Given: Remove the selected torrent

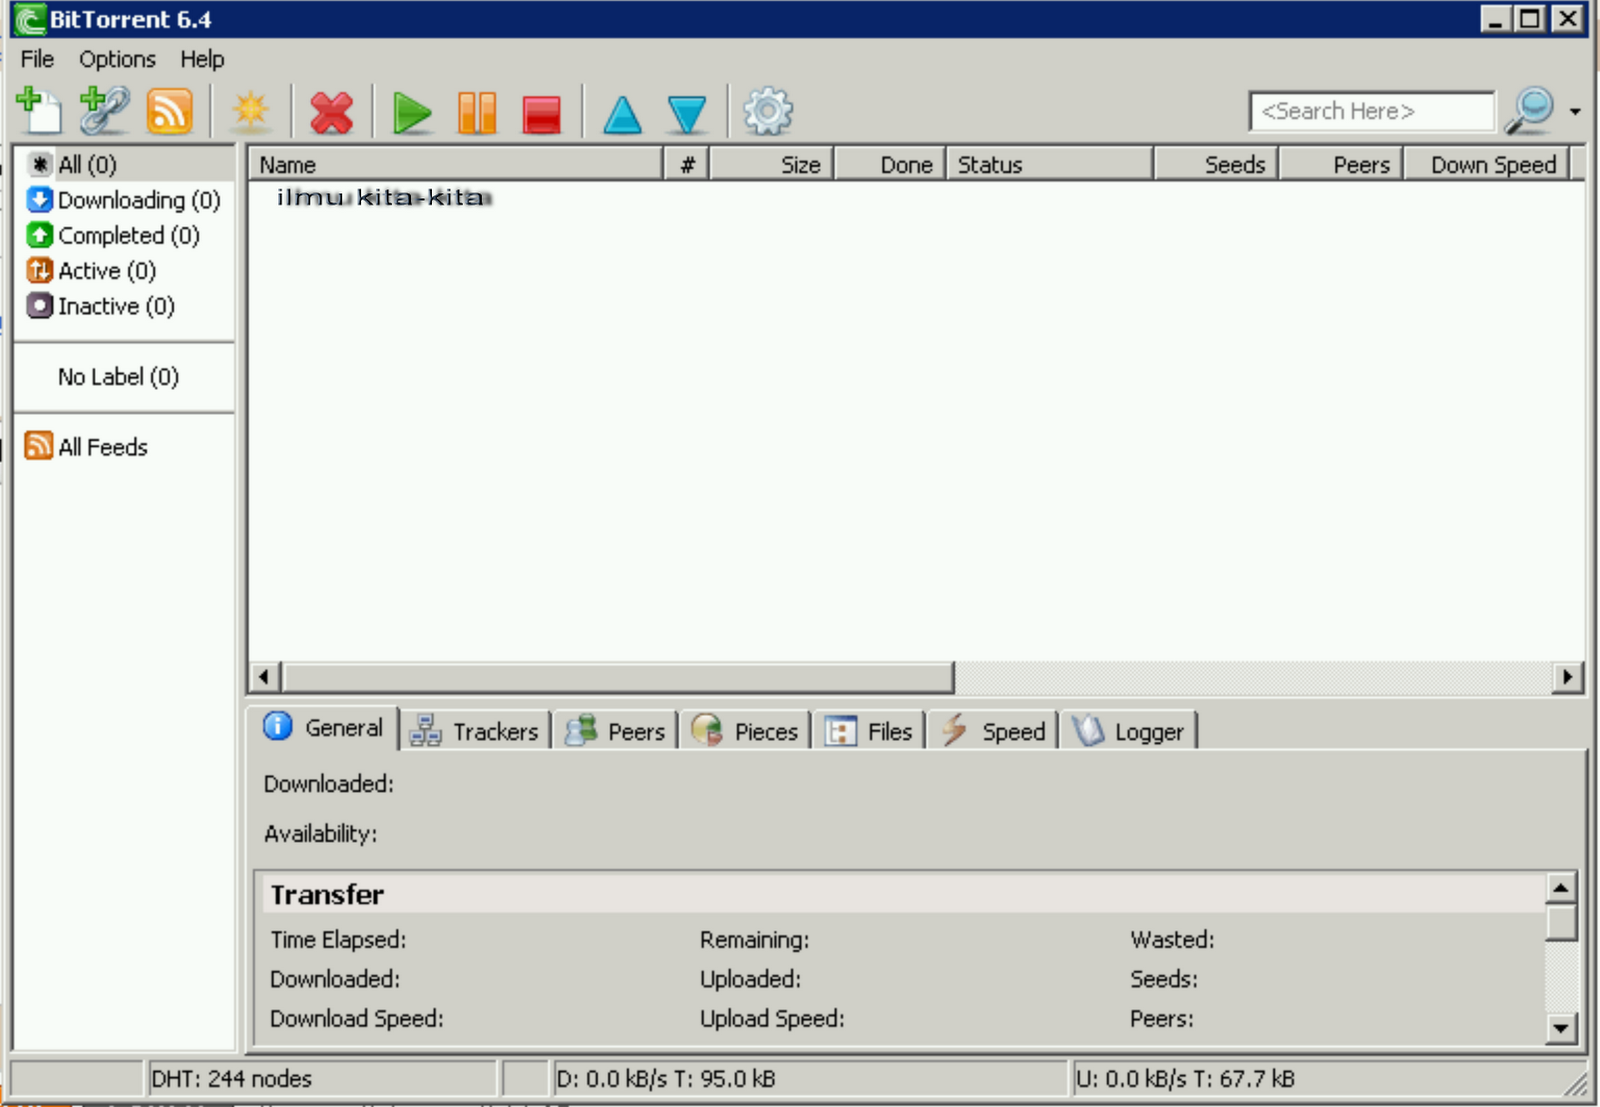Looking at the screenshot, I should (331, 111).
